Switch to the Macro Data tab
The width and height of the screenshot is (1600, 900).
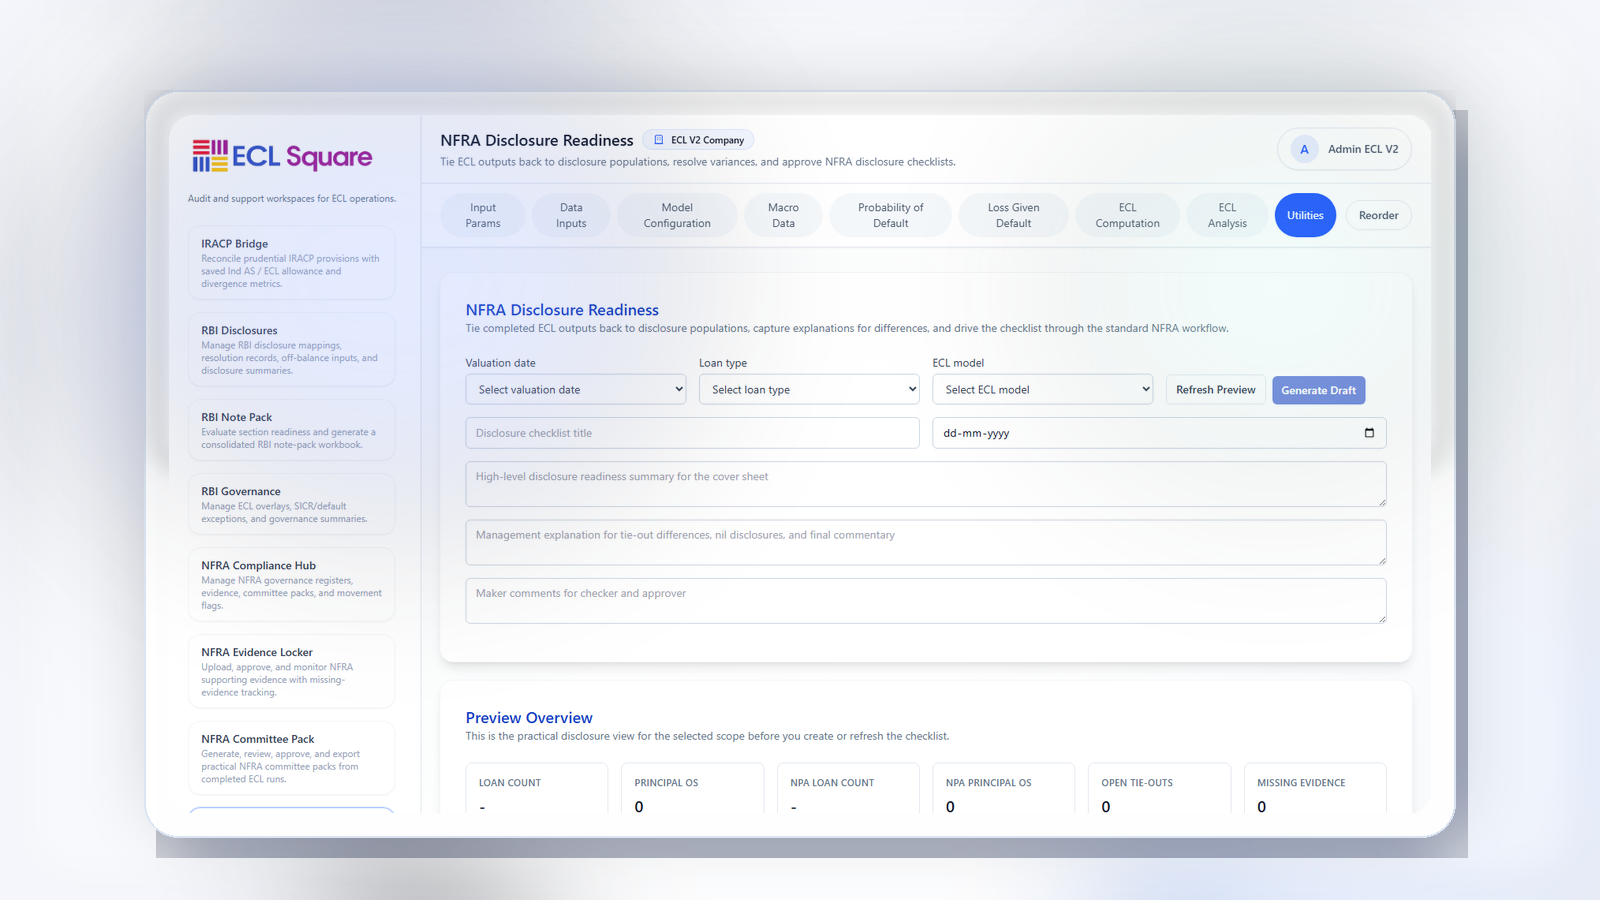tap(783, 215)
